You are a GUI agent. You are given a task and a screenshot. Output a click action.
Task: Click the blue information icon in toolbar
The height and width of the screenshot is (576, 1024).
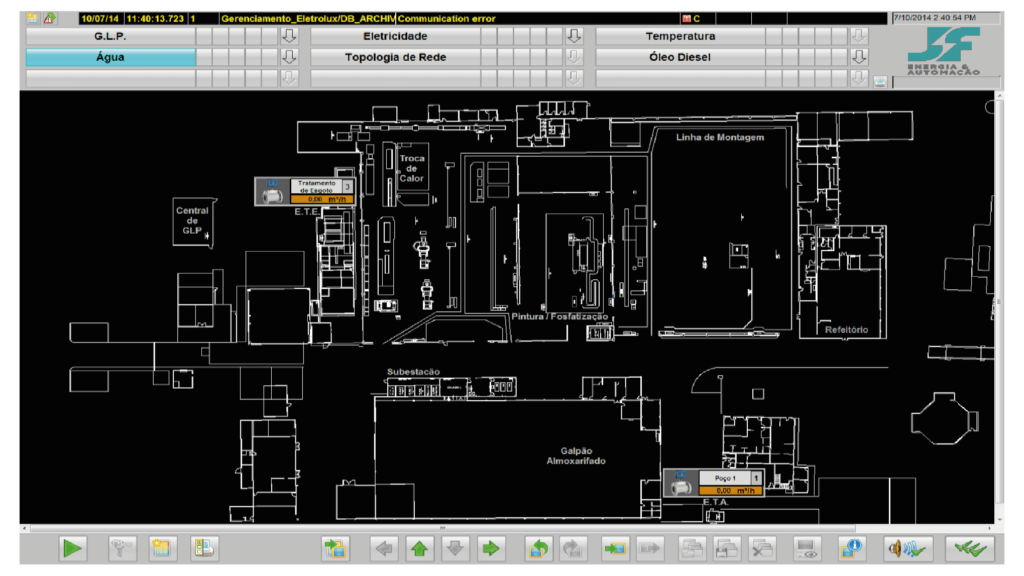pos(852,549)
